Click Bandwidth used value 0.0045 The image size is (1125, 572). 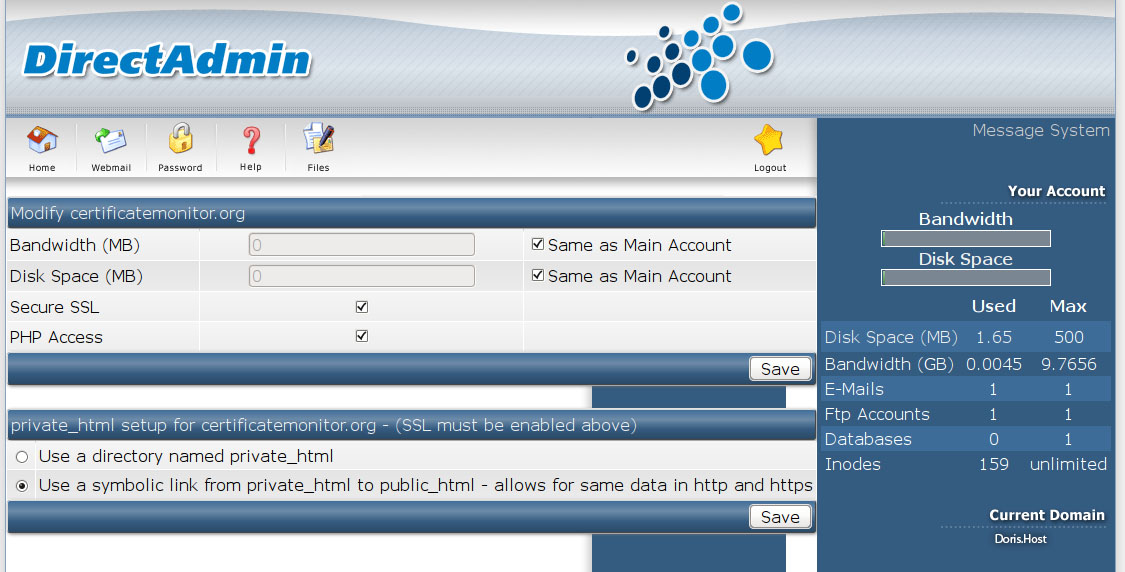(x=994, y=364)
